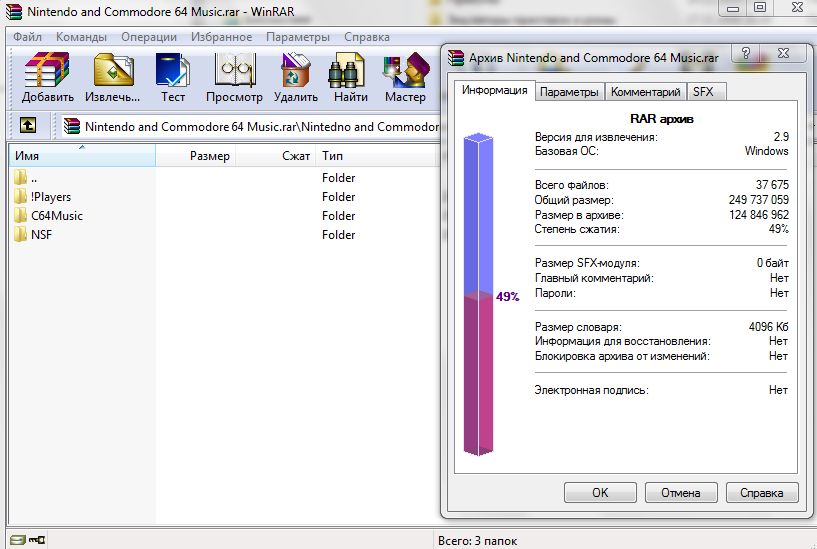Sort file list by Размер column
Viewport: 817px width, 549px height.
coord(195,155)
